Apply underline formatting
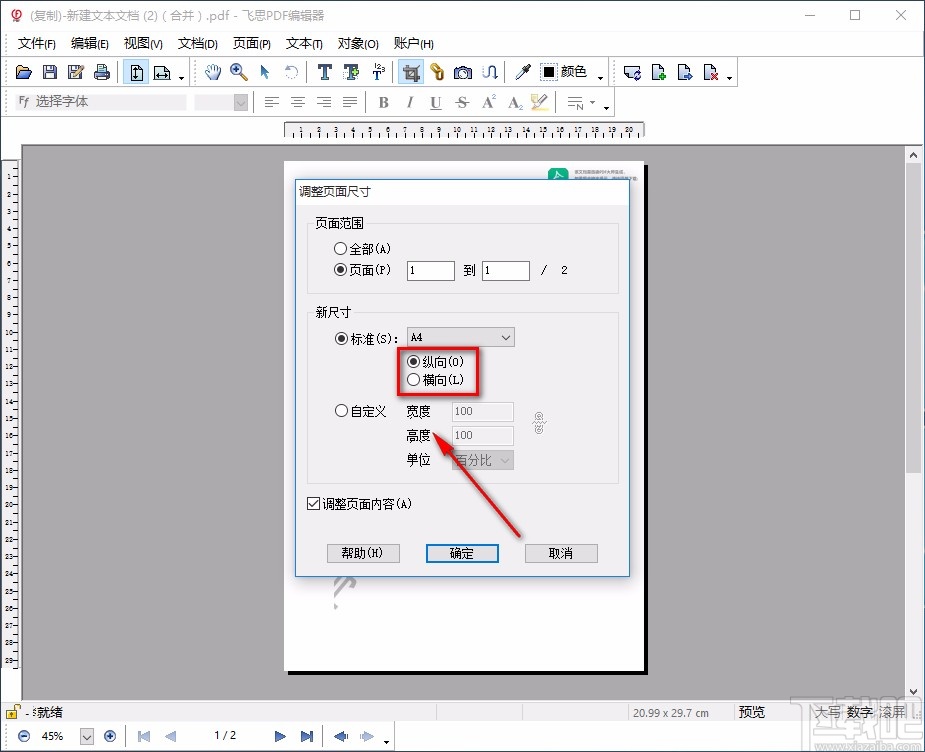 tap(435, 101)
